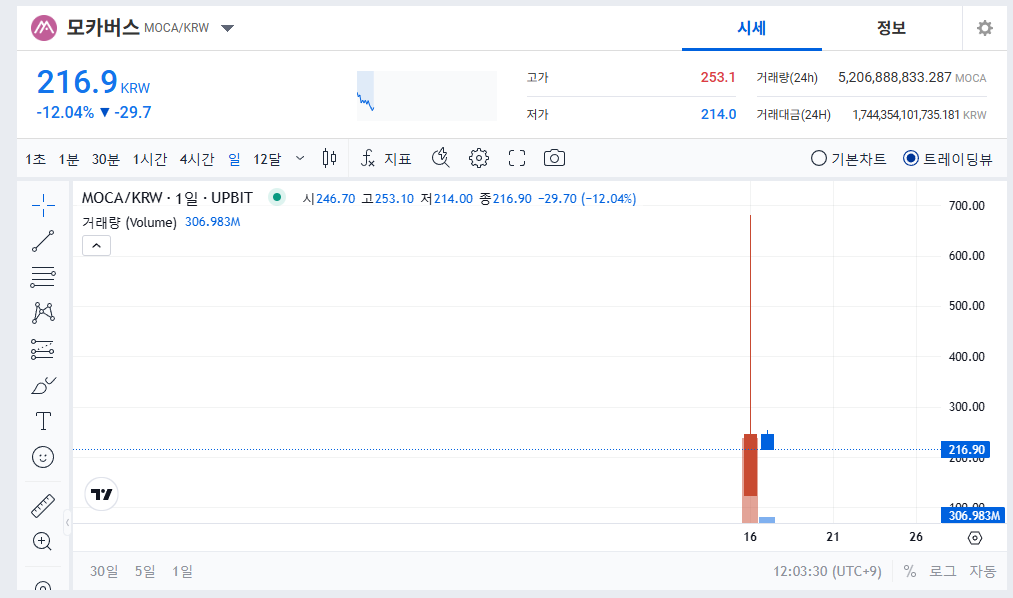
Task: Click the 1,744,354,101,735.181 trade amount value
Action: point(906,115)
